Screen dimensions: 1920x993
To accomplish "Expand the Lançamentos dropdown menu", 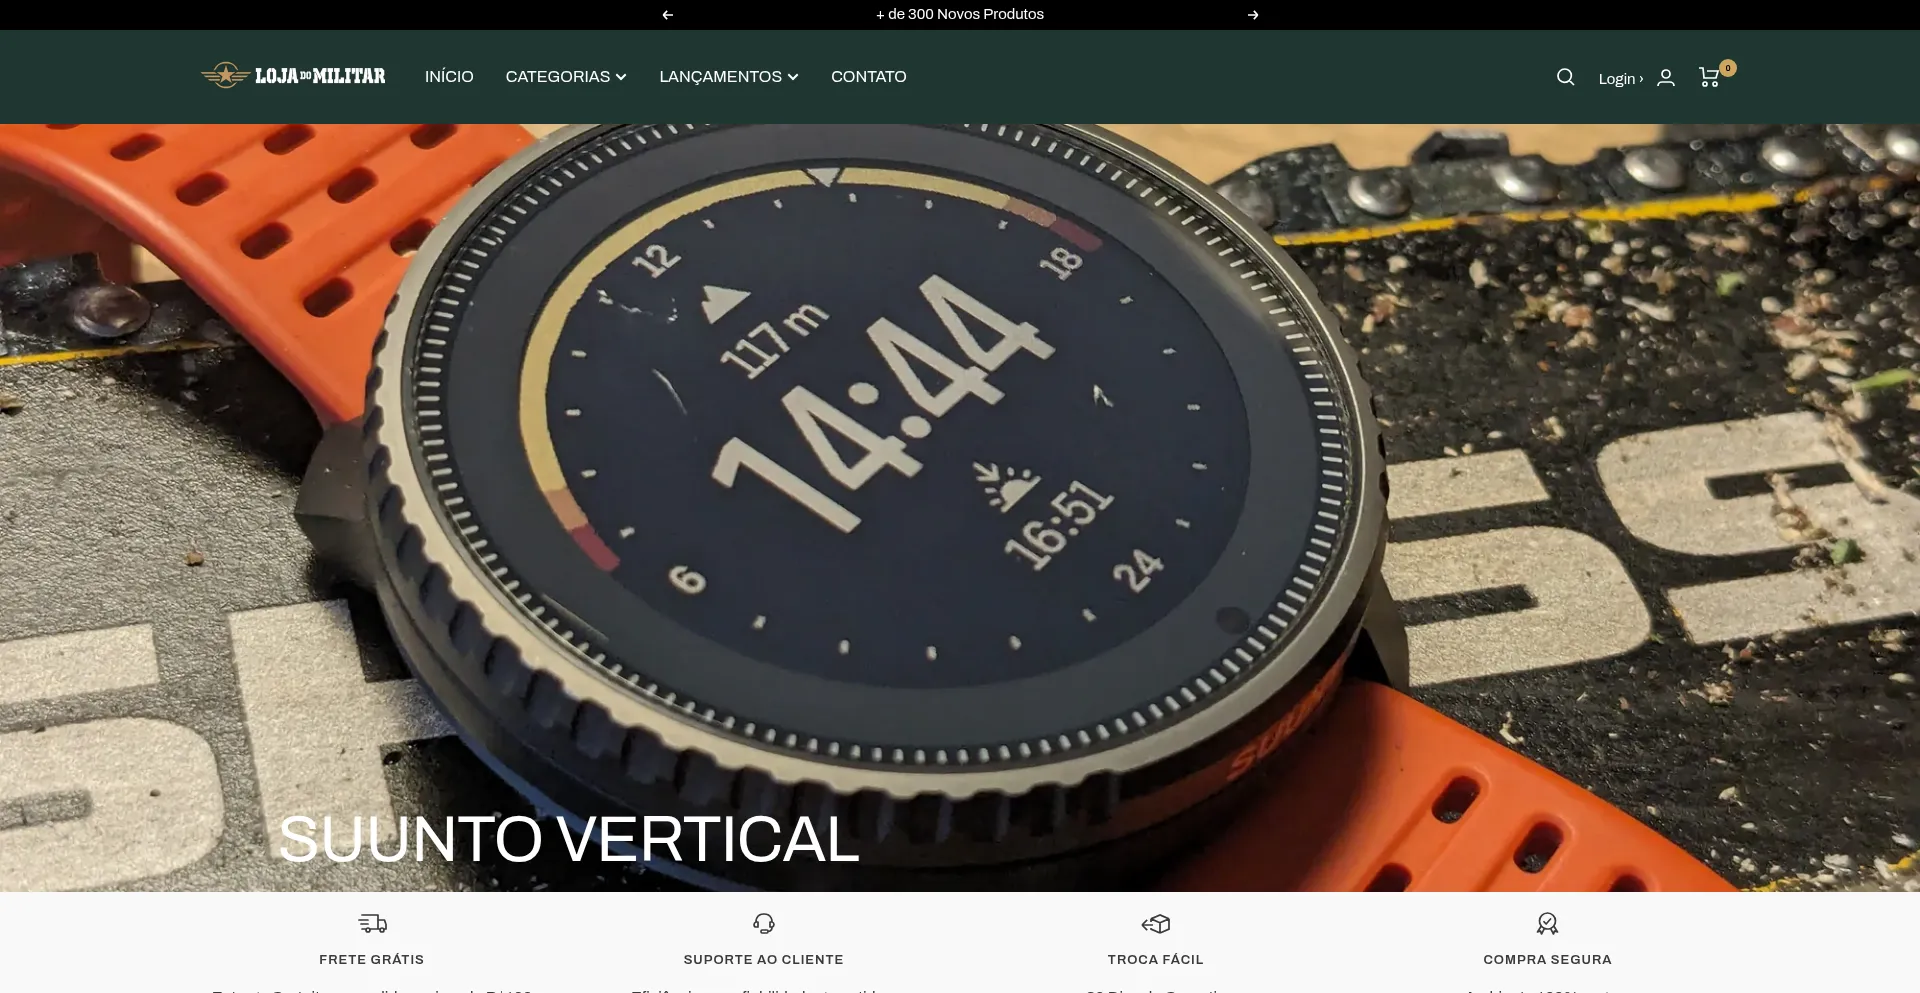I will click(x=729, y=77).
